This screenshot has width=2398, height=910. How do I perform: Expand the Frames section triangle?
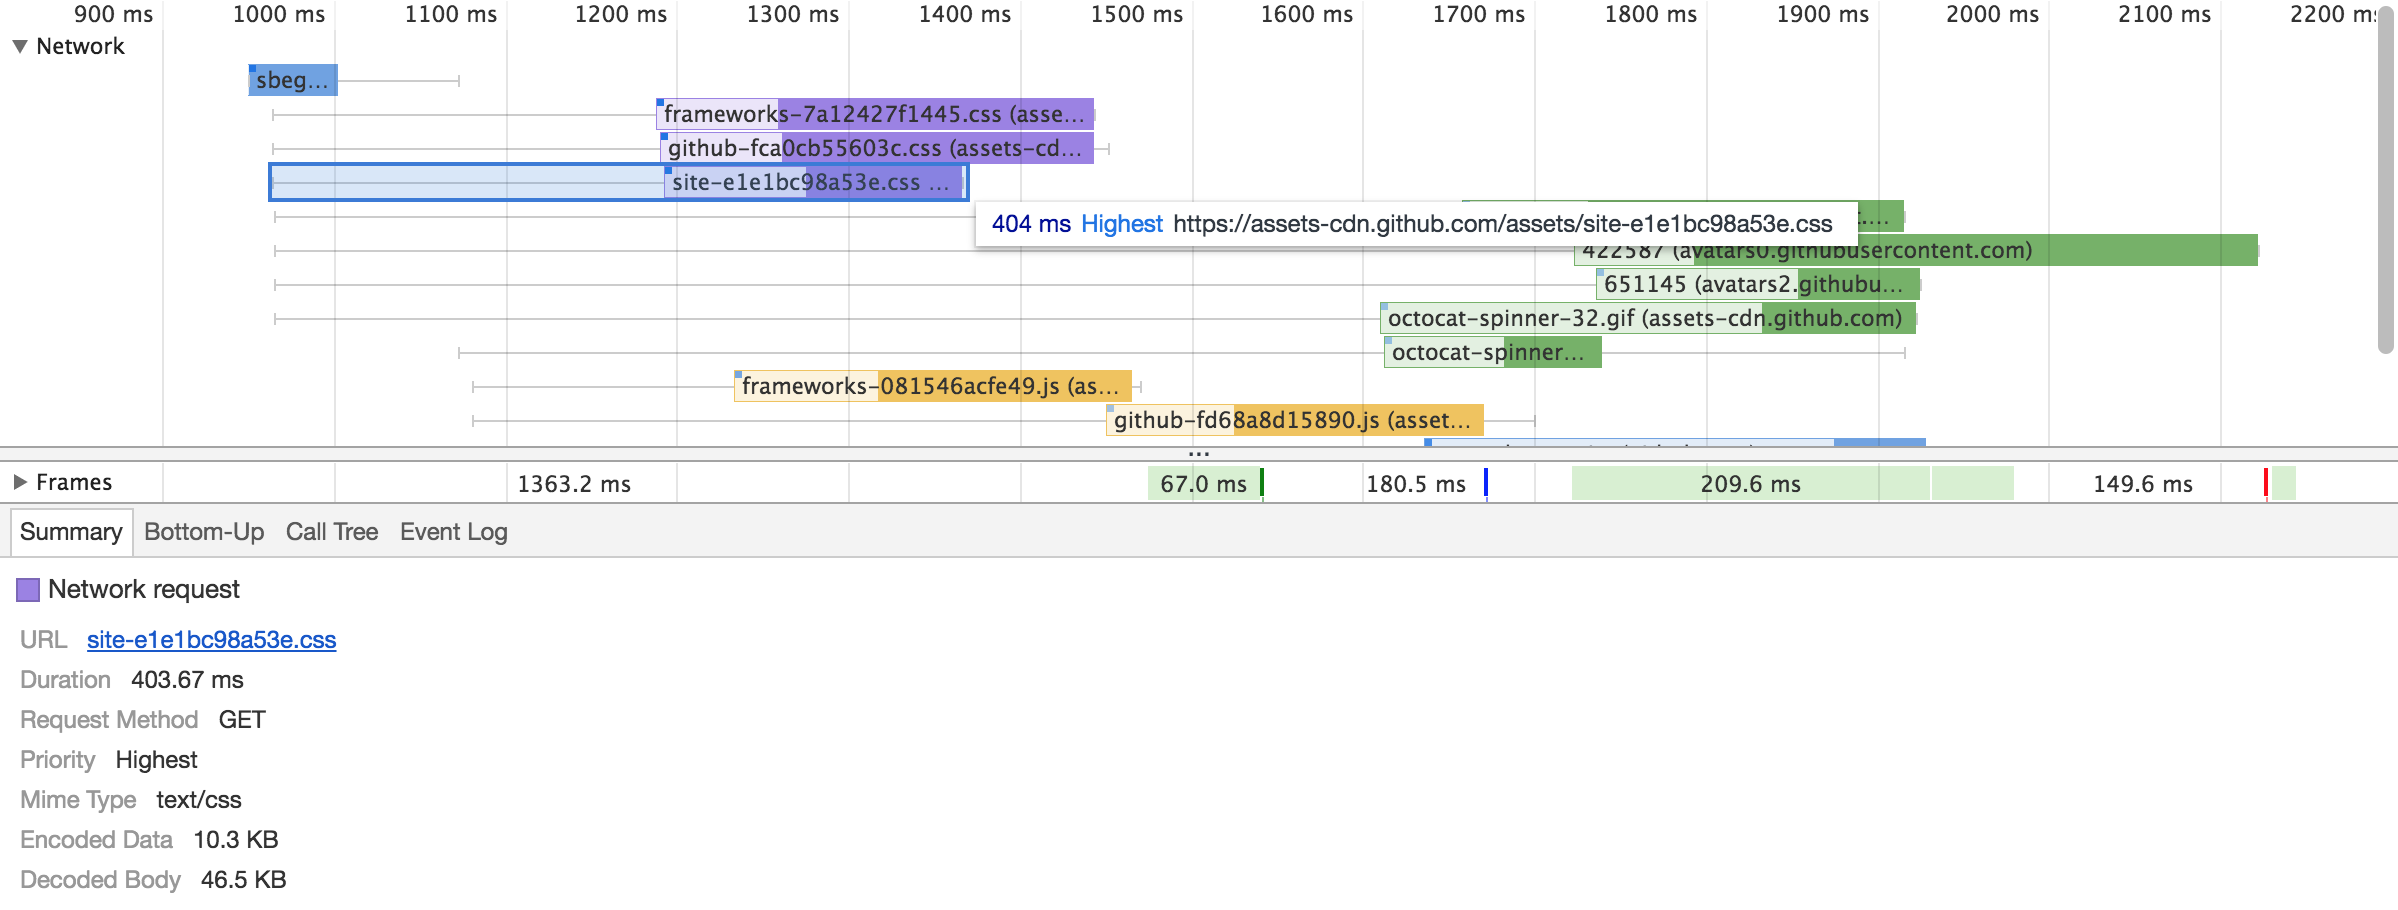[x=19, y=483]
